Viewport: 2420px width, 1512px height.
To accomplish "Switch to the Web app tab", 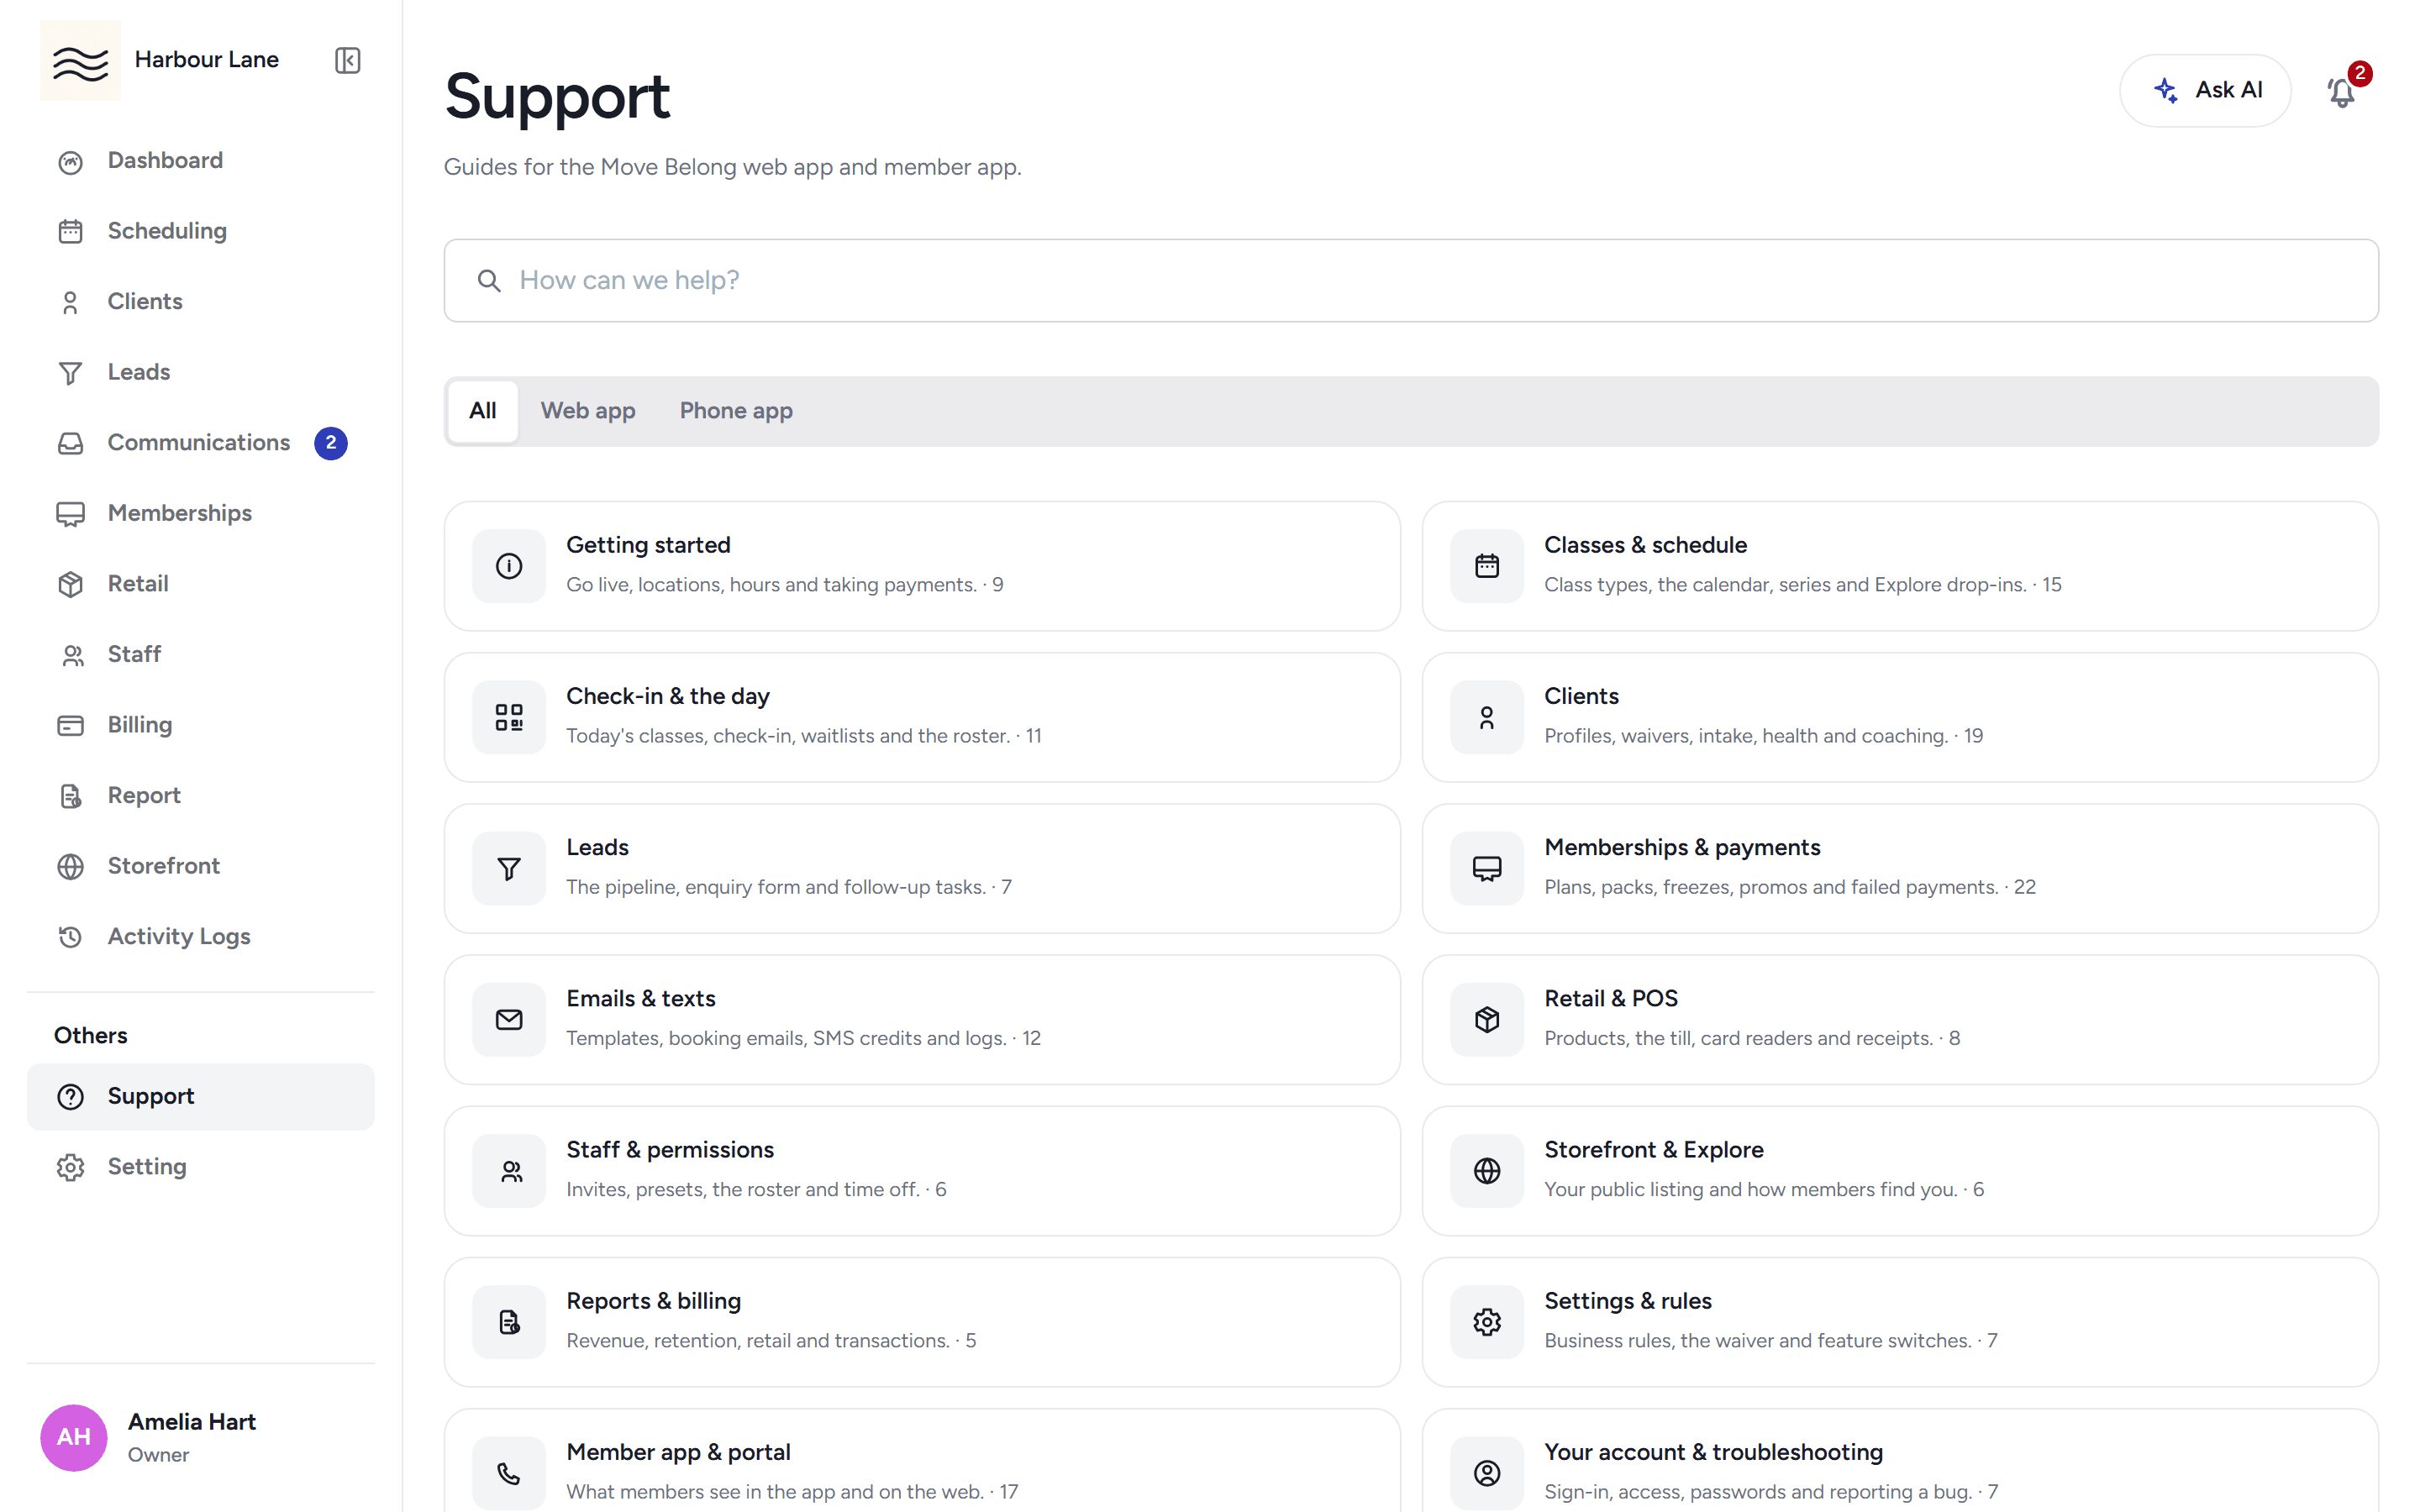I will (x=588, y=411).
